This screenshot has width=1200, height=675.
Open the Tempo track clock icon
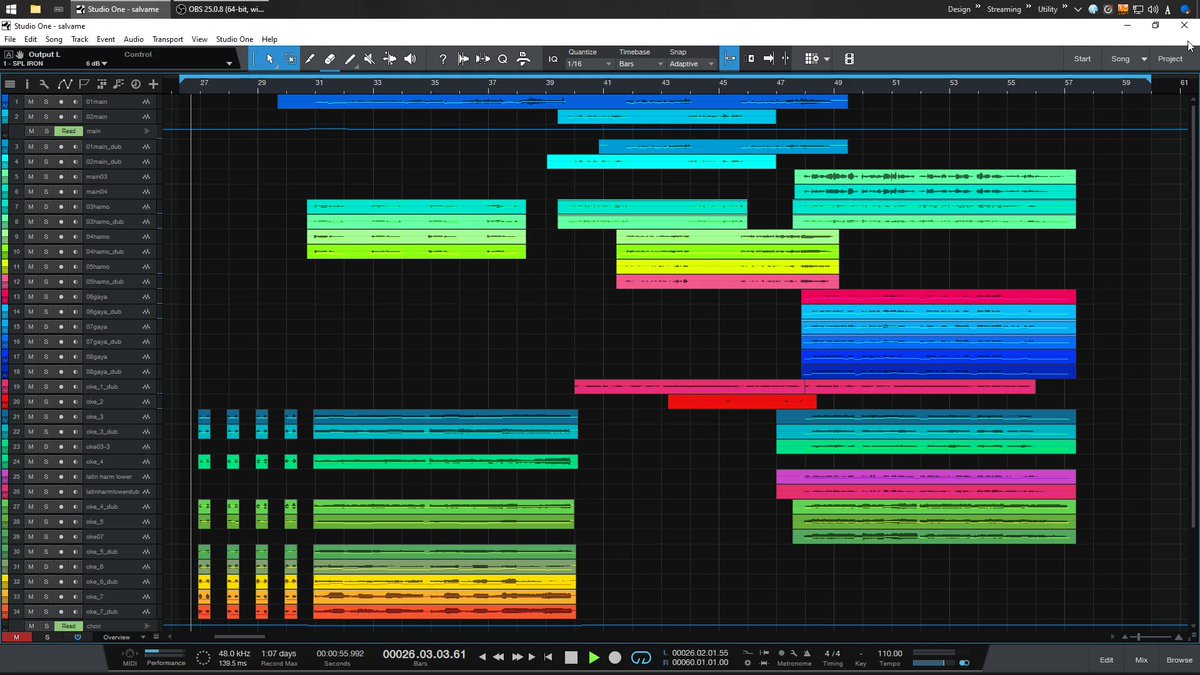coord(135,84)
